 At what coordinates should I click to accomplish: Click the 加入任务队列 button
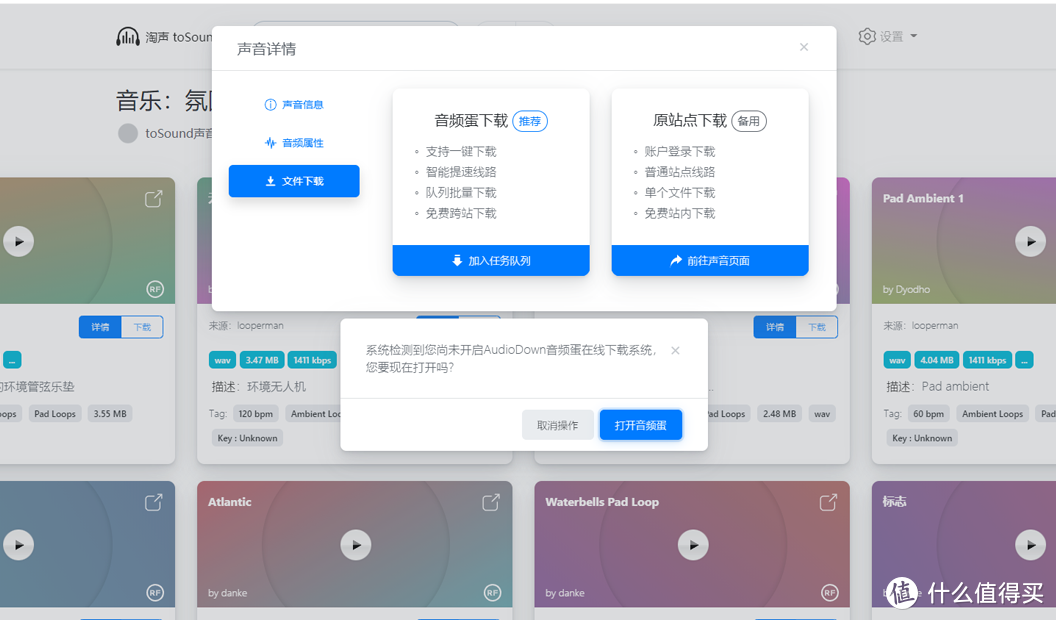tap(491, 261)
